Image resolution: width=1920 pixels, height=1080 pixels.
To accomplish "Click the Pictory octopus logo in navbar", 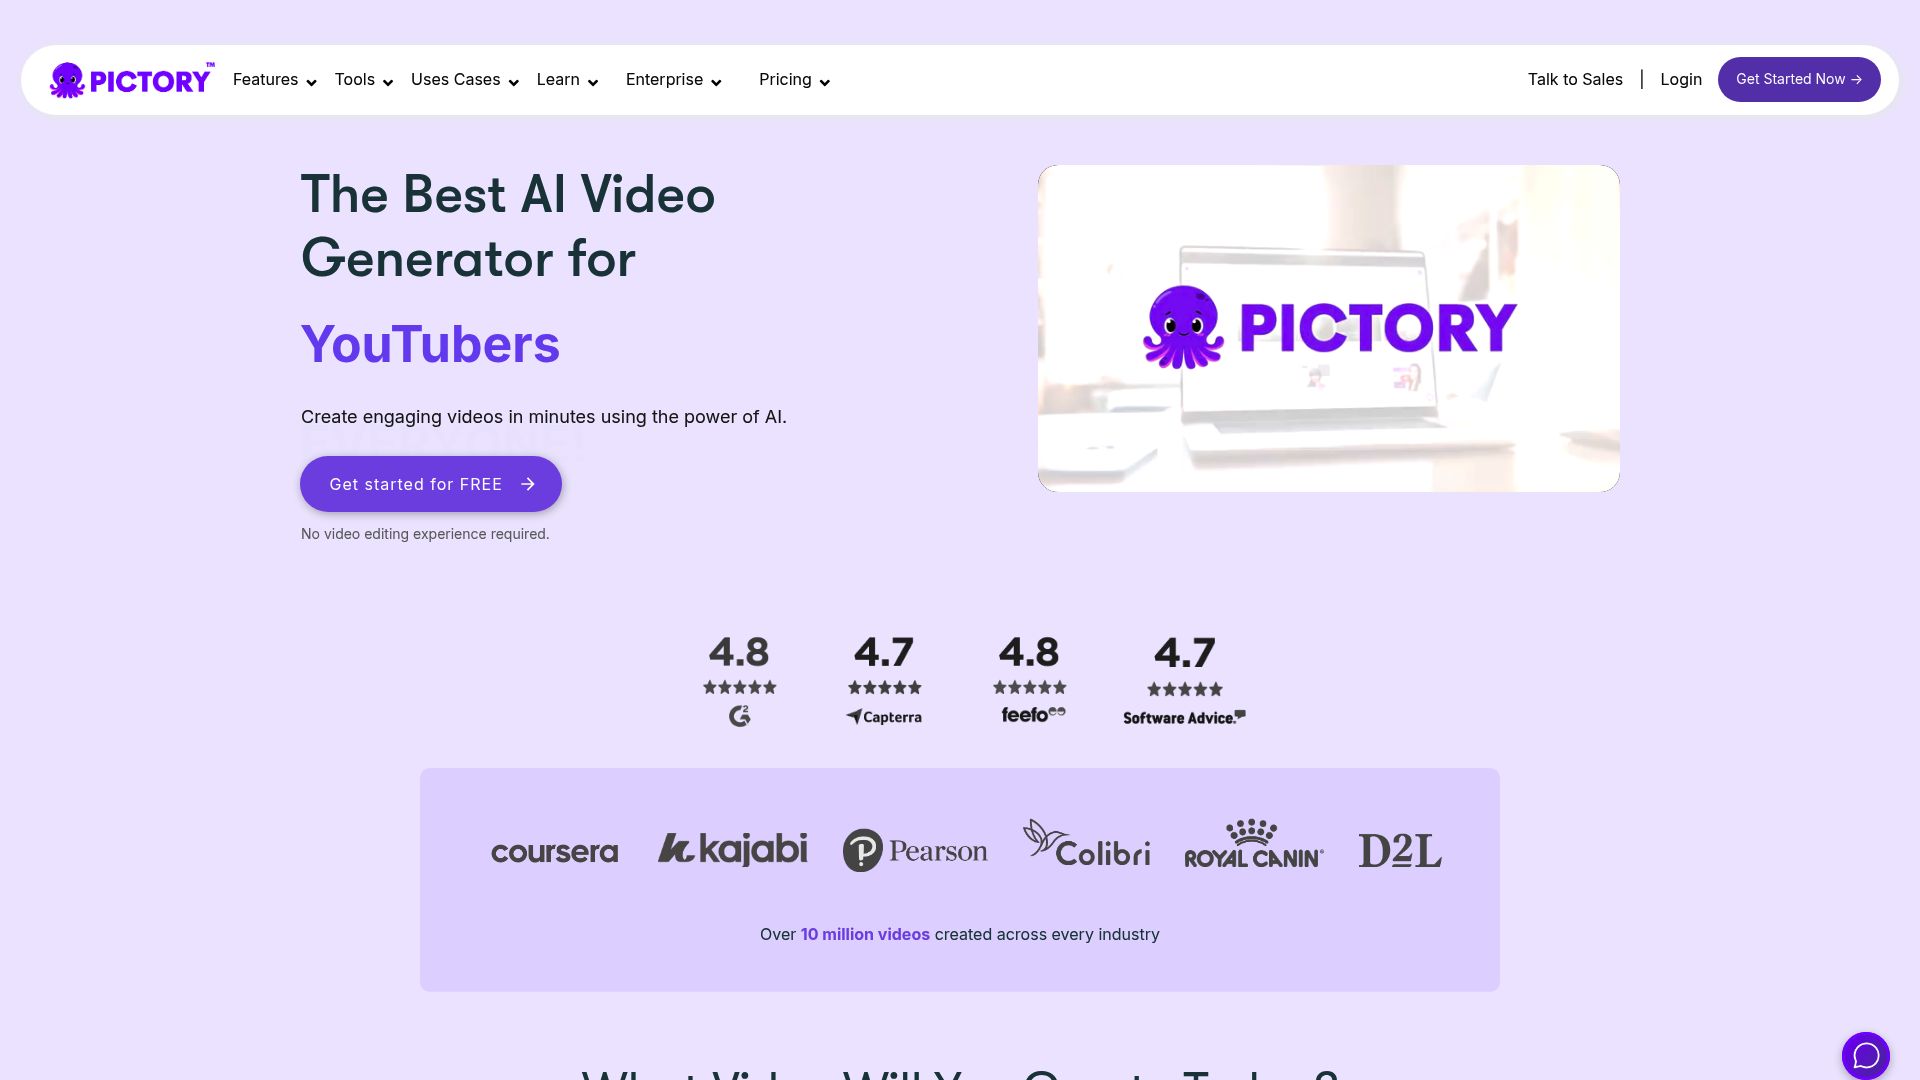I will pos(132,80).
